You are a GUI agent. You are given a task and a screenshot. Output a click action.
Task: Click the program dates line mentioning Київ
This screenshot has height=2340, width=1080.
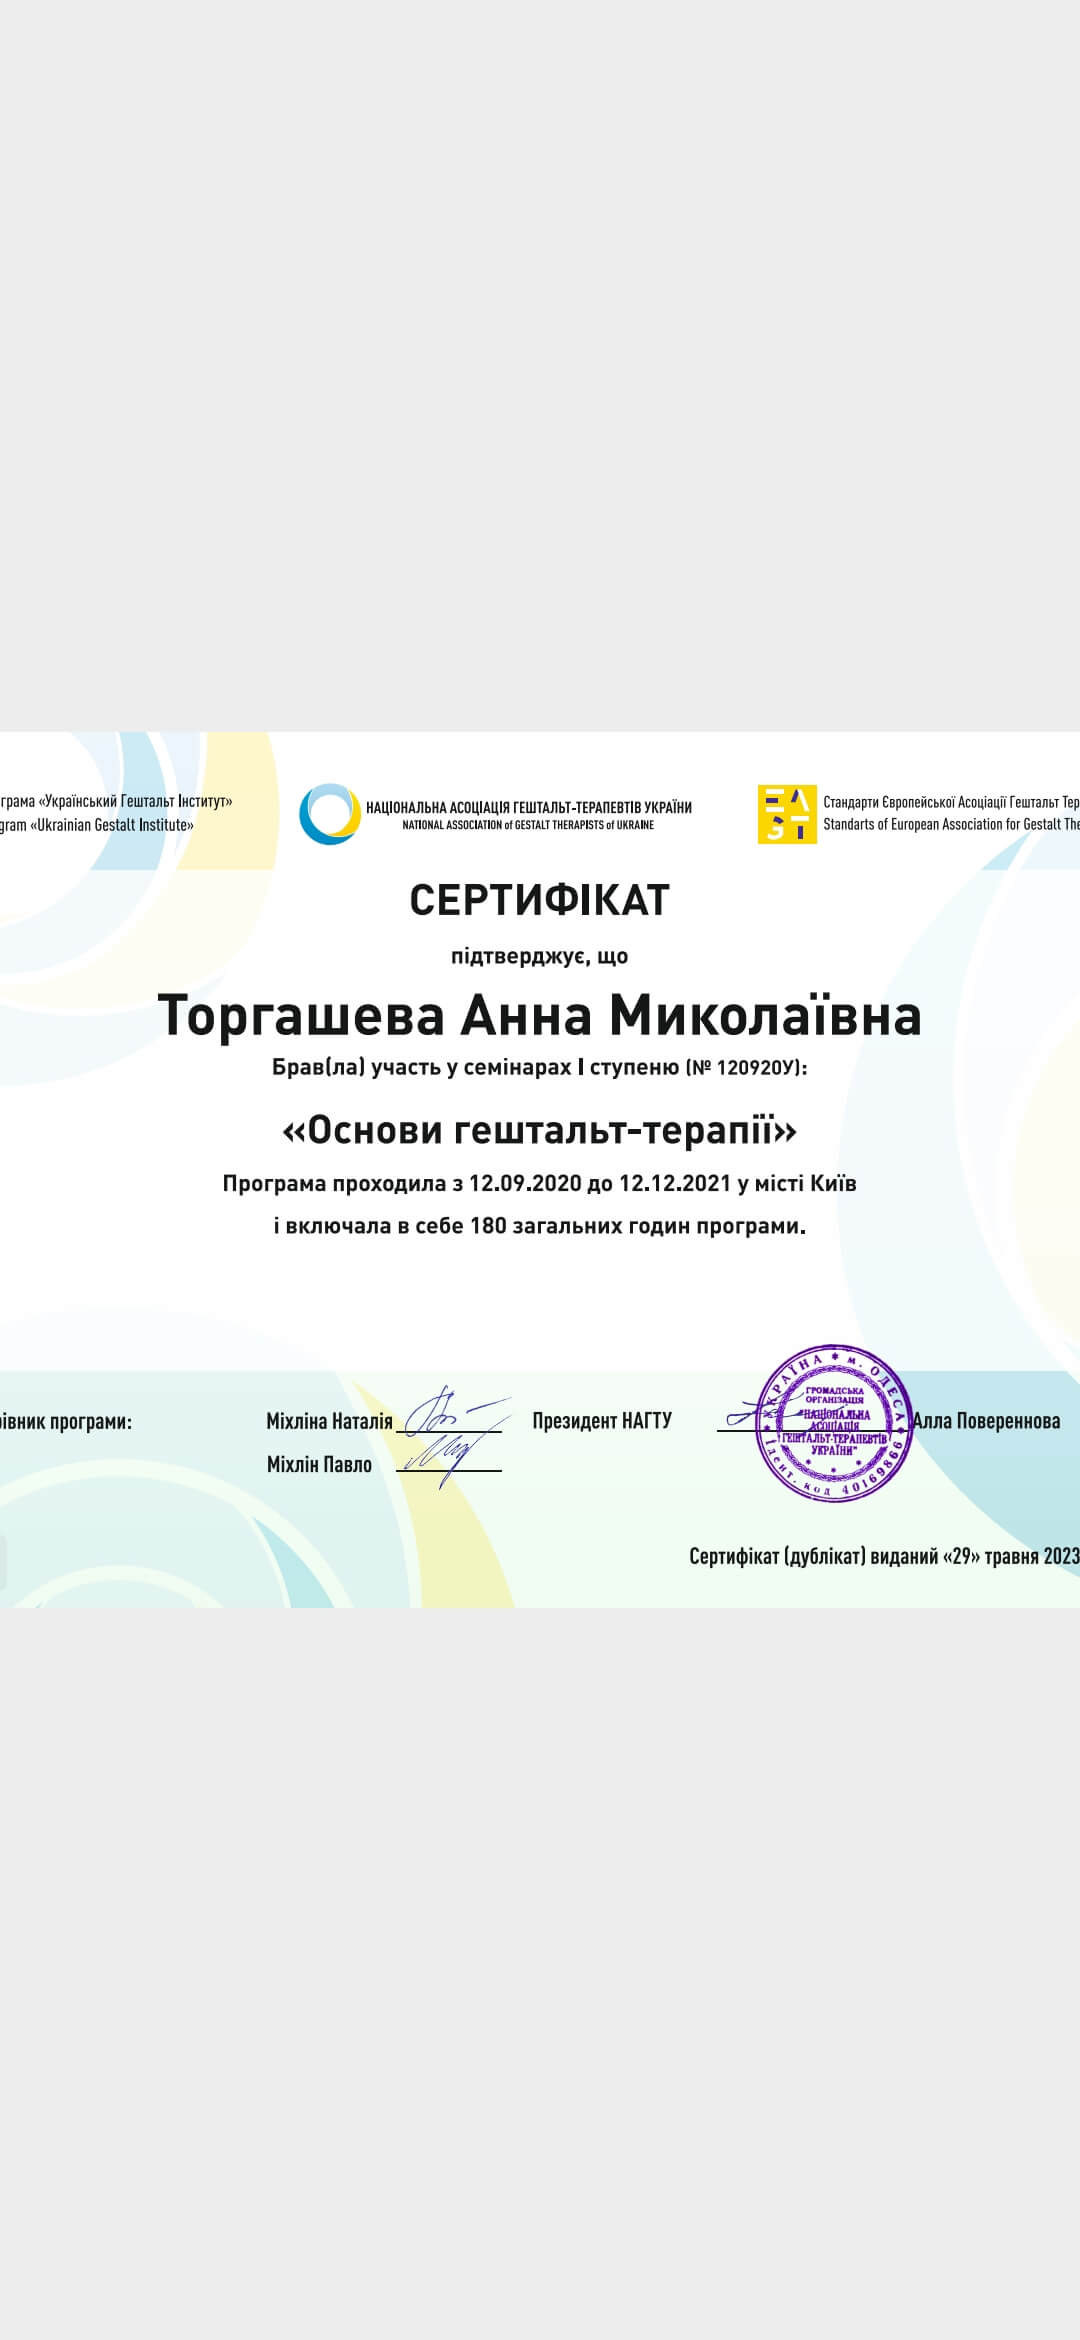pos(539,1184)
